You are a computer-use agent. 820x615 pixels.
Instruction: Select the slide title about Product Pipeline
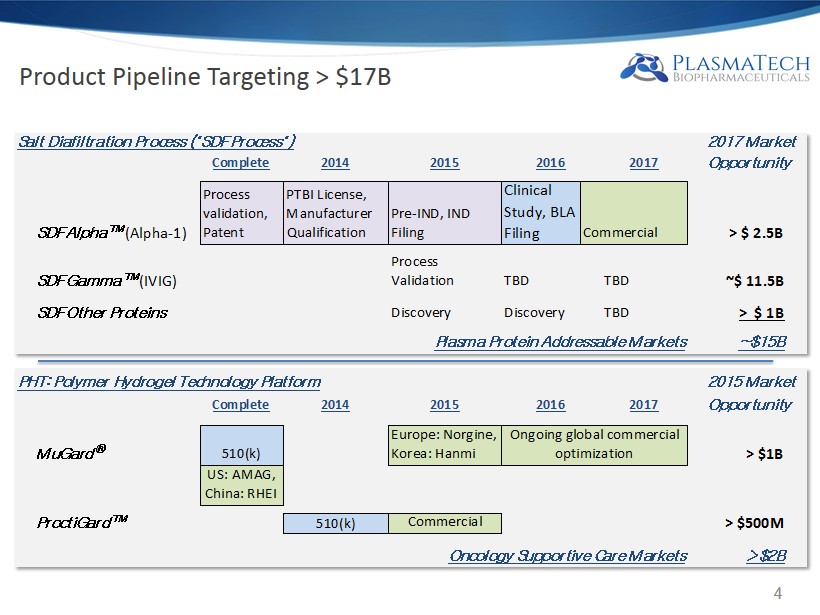205,77
